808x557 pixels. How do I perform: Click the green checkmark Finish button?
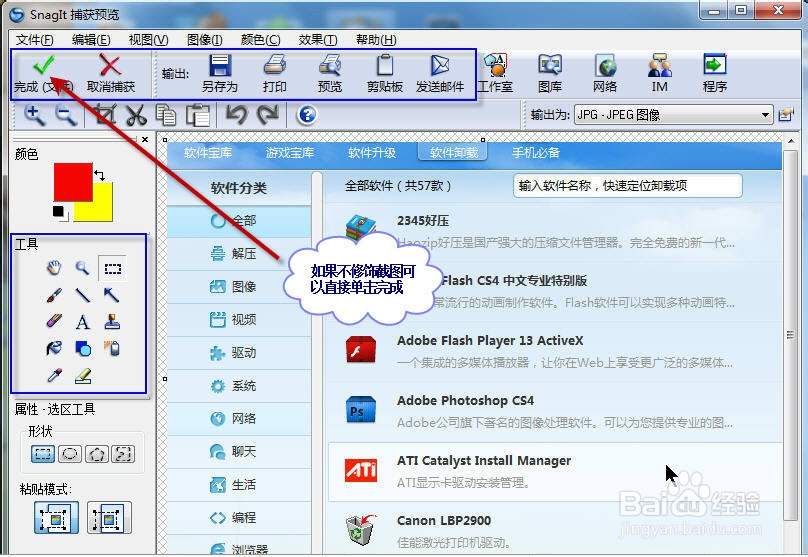(x=44, y=73)
